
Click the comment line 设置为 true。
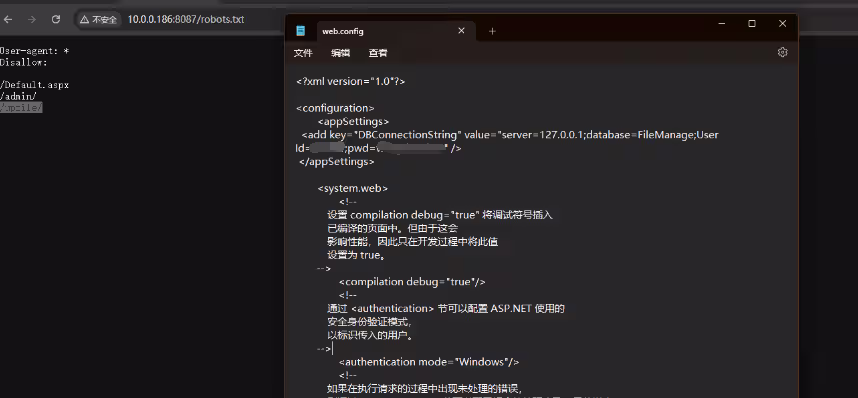(x=358, y=255)
